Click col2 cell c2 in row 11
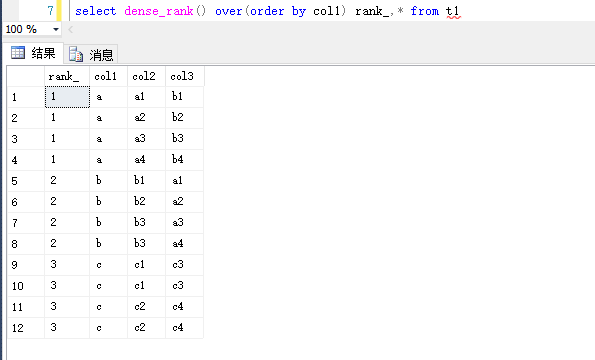 [146, 307]
